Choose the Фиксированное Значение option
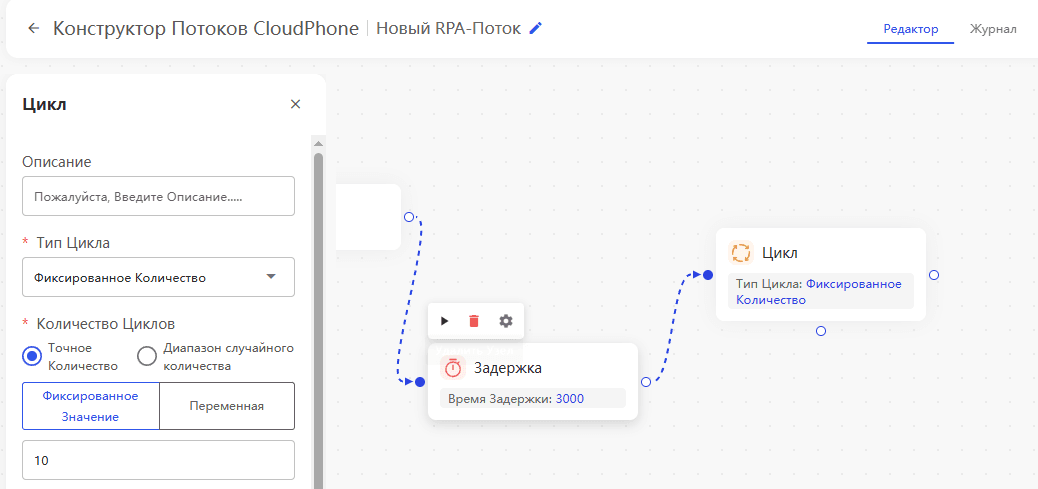This screenshot has height=489, width=1038. click(91, 406)
